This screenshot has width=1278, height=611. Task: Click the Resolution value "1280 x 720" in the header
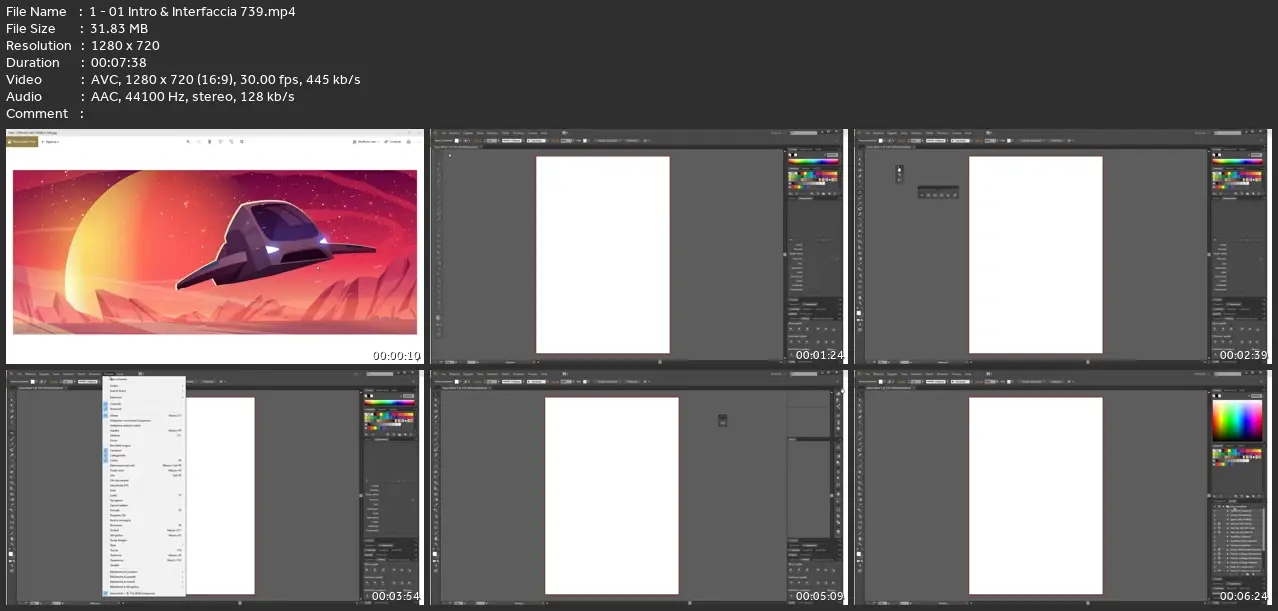(125, 46)
